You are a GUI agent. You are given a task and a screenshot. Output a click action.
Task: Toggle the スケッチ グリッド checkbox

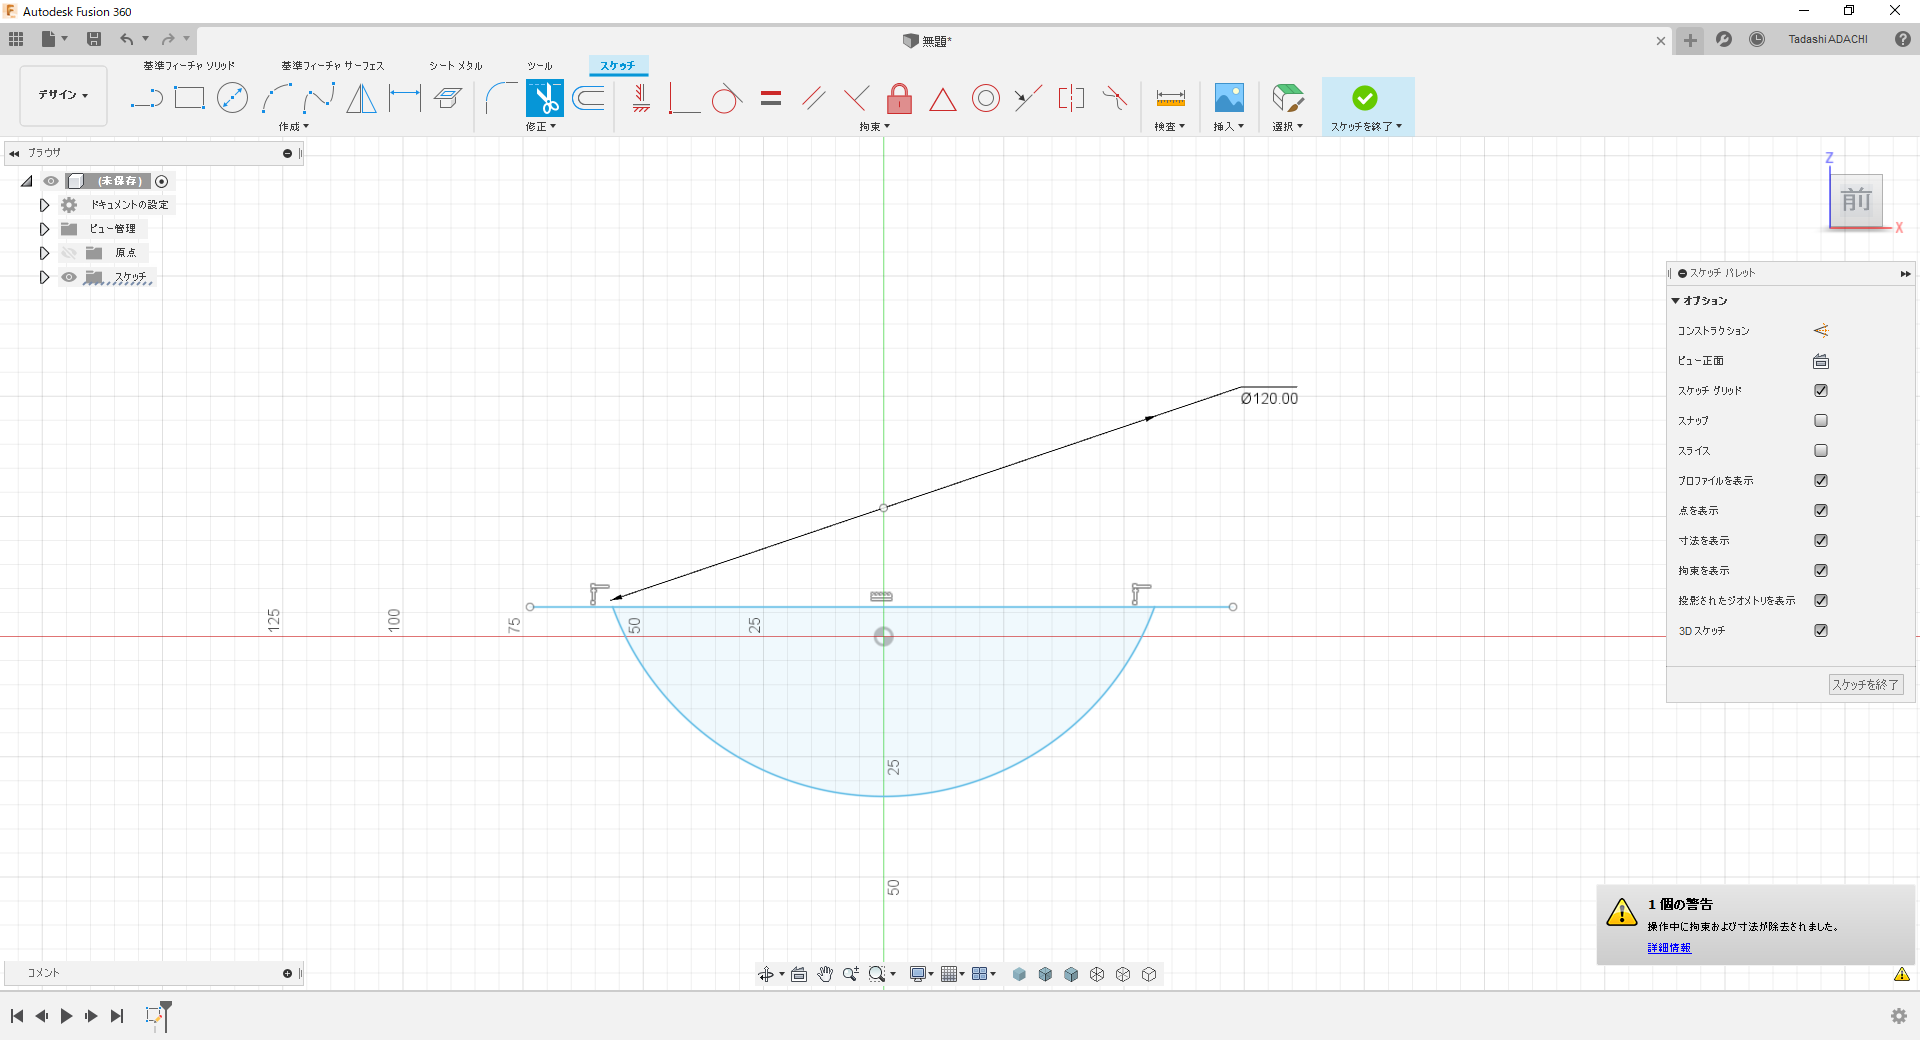(x=1821, y=391)
